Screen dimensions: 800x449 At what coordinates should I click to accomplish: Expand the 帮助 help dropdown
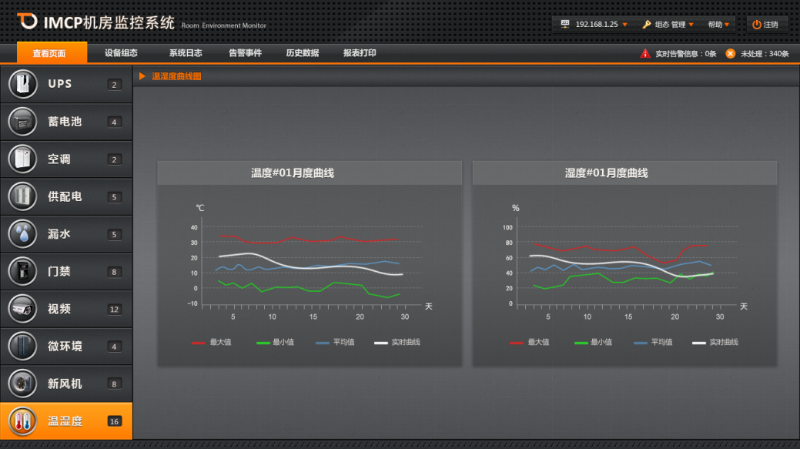[719, 24]
